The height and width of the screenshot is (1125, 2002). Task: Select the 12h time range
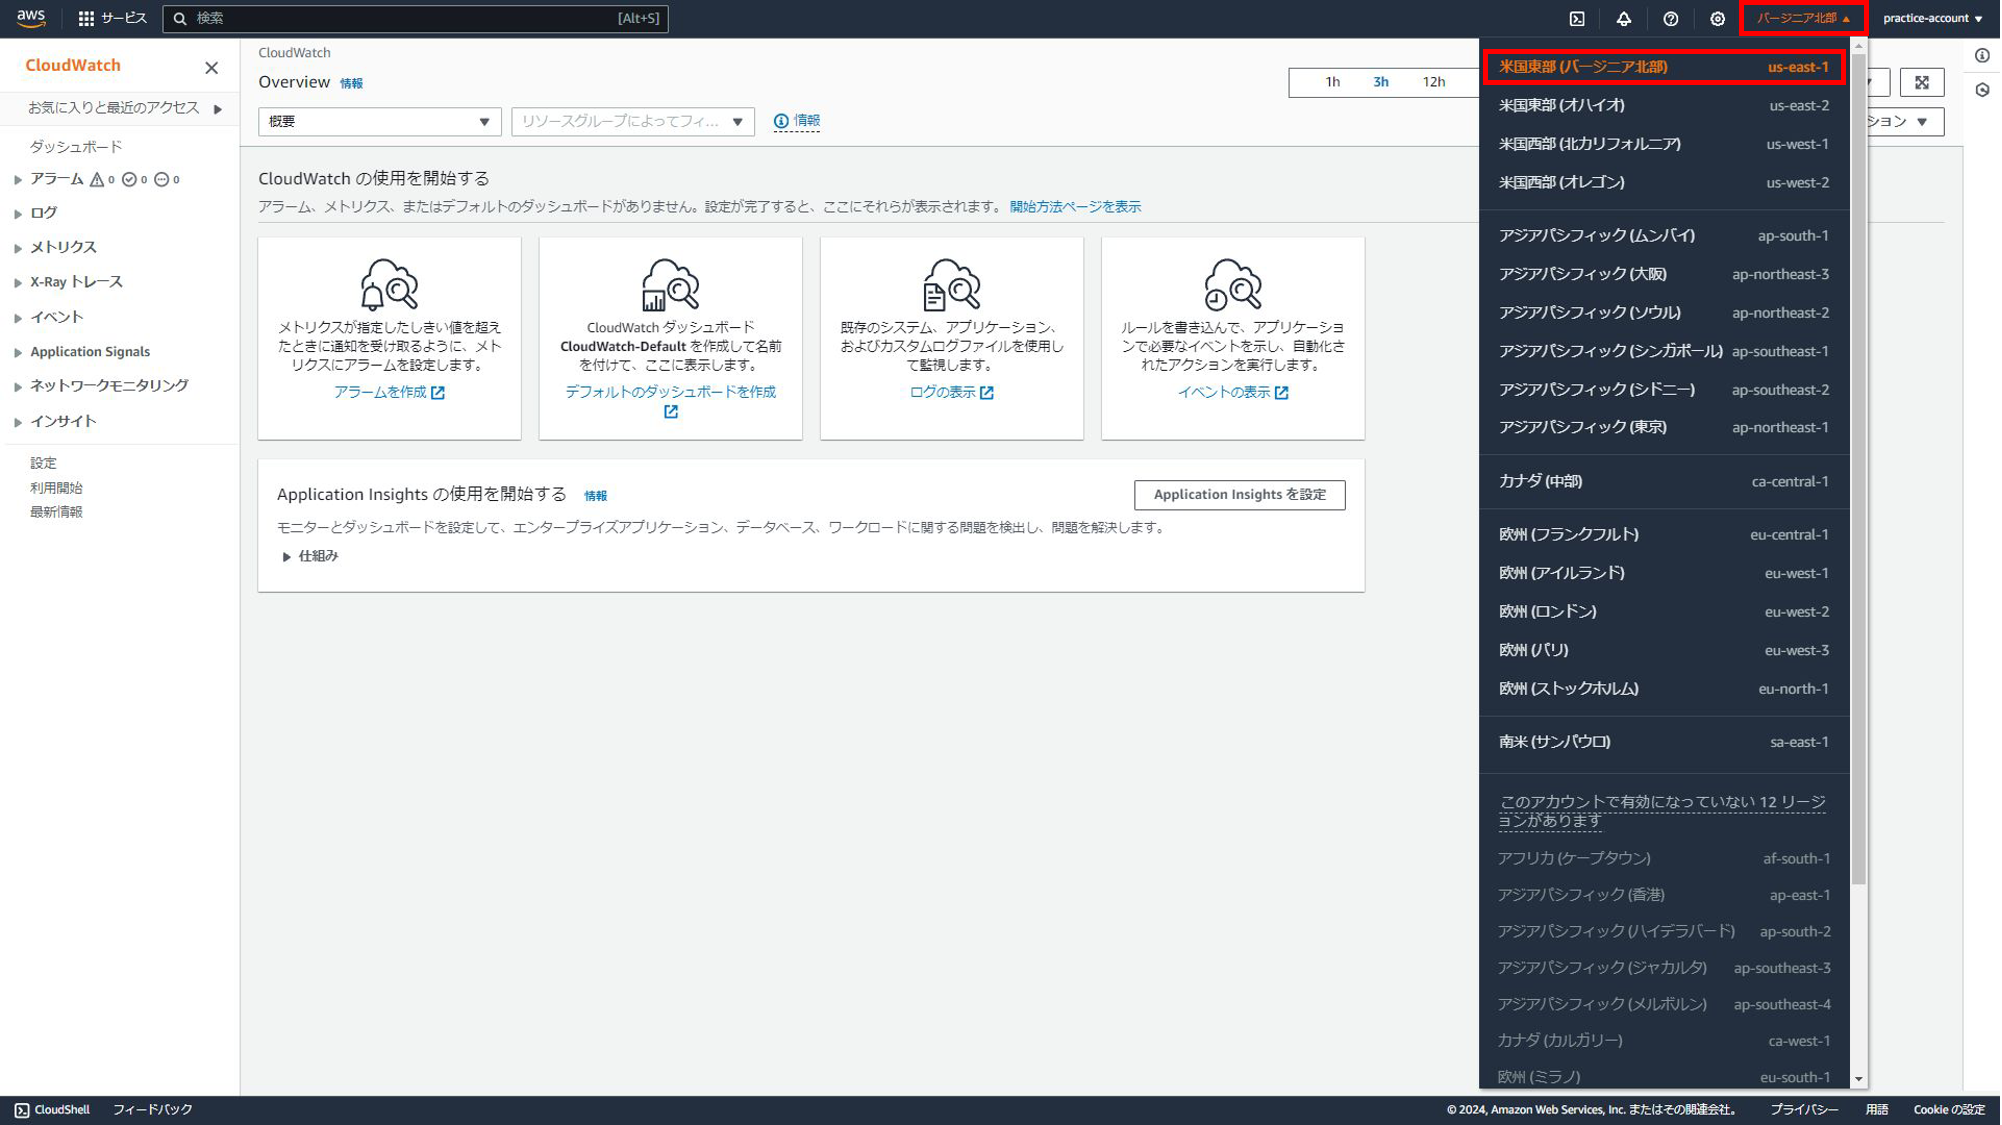[1433, 82]
